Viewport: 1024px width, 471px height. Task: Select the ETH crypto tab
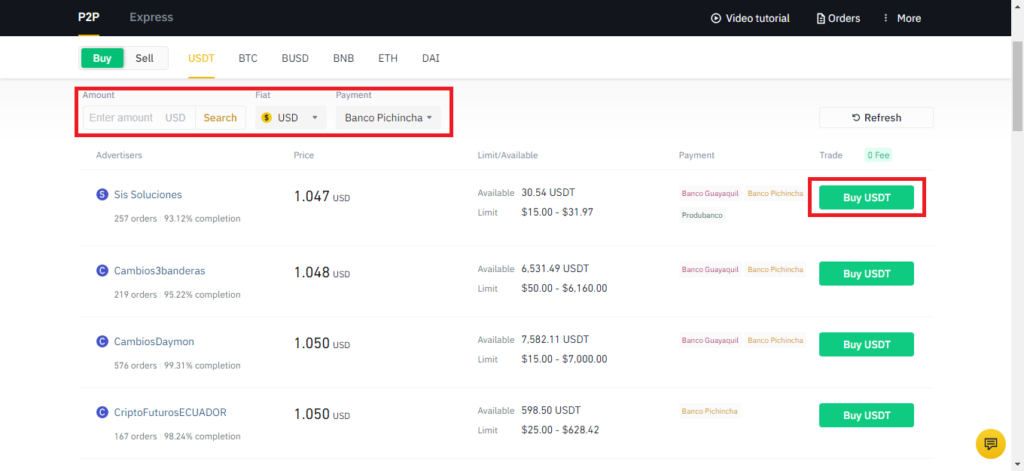coord(388,58)
